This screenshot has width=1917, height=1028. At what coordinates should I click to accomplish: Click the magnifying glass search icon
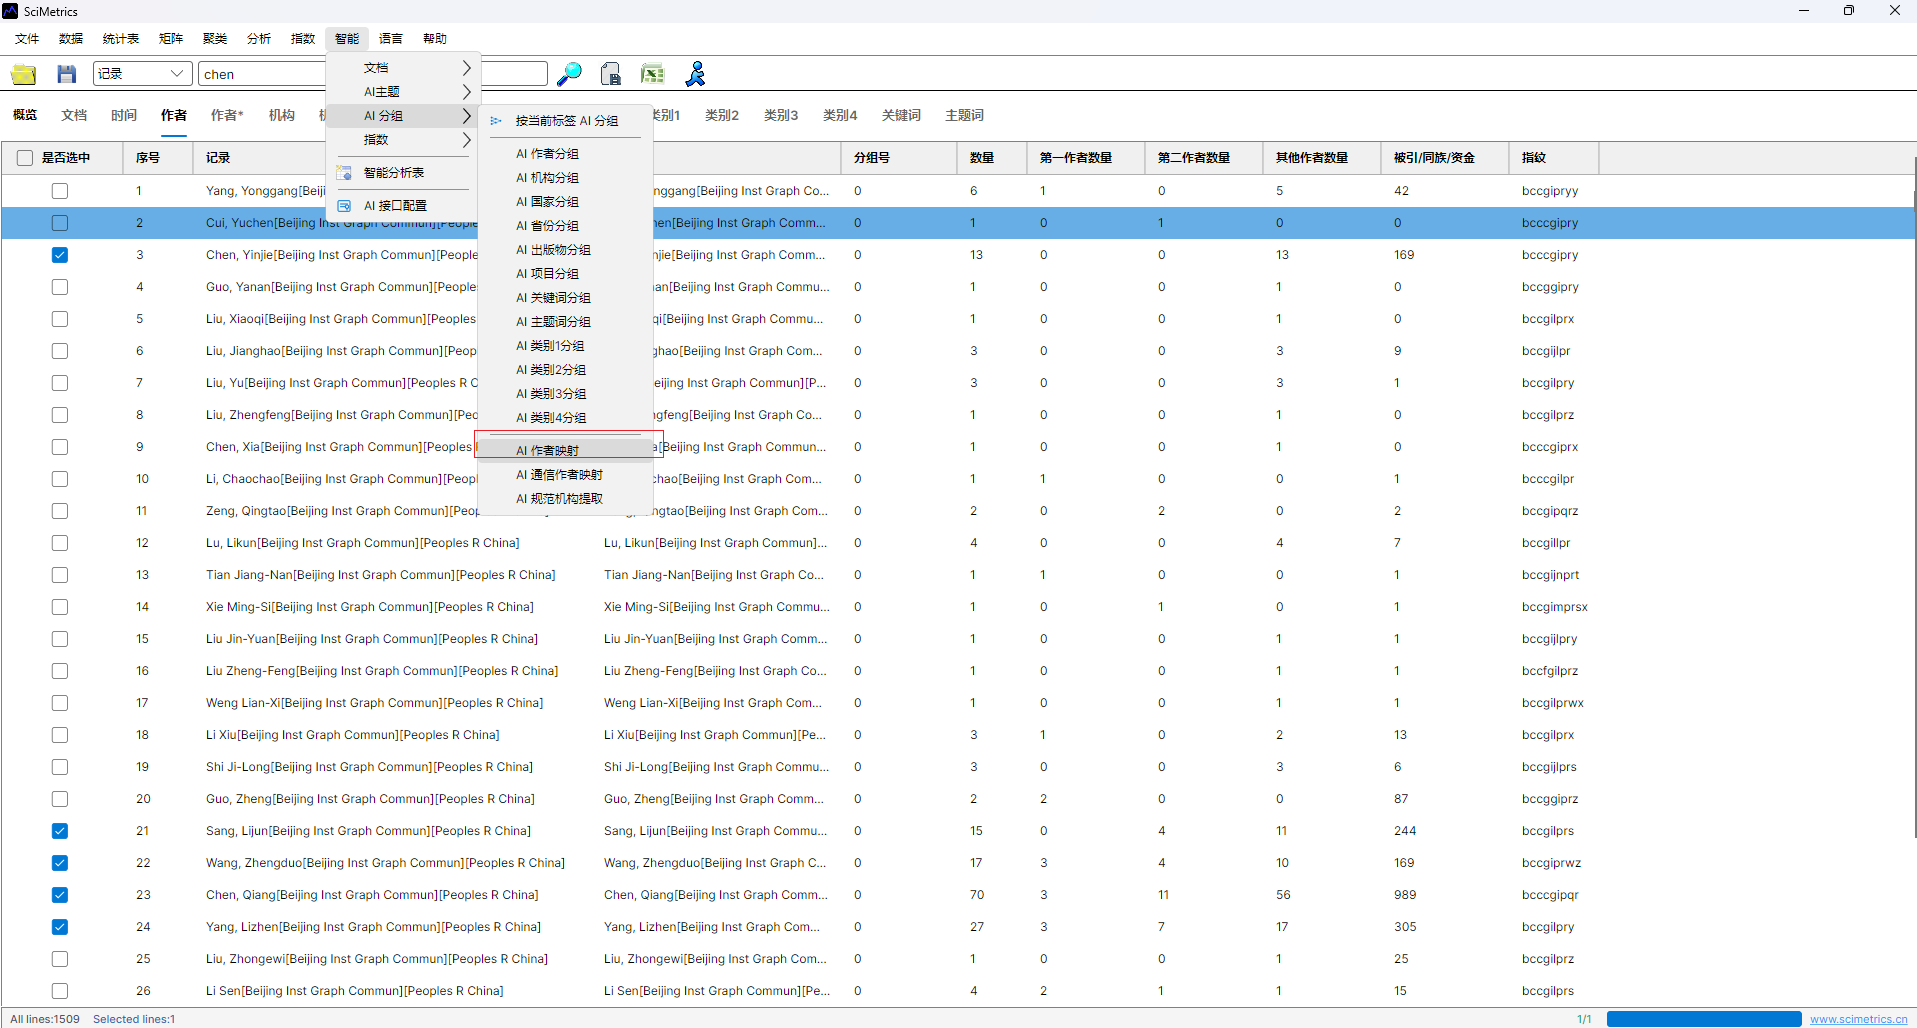click(x=569, y=74)
